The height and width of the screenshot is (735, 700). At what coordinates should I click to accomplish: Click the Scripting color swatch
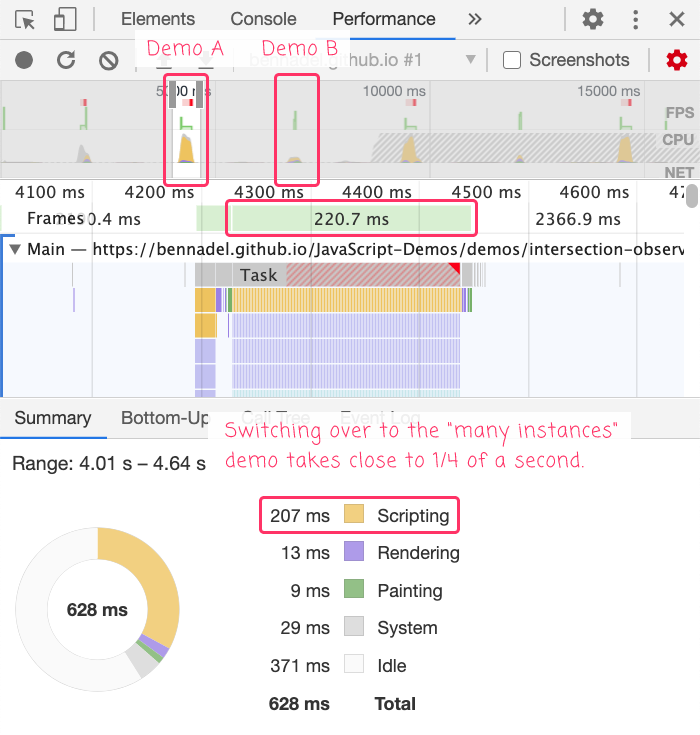tap(354, 514)
